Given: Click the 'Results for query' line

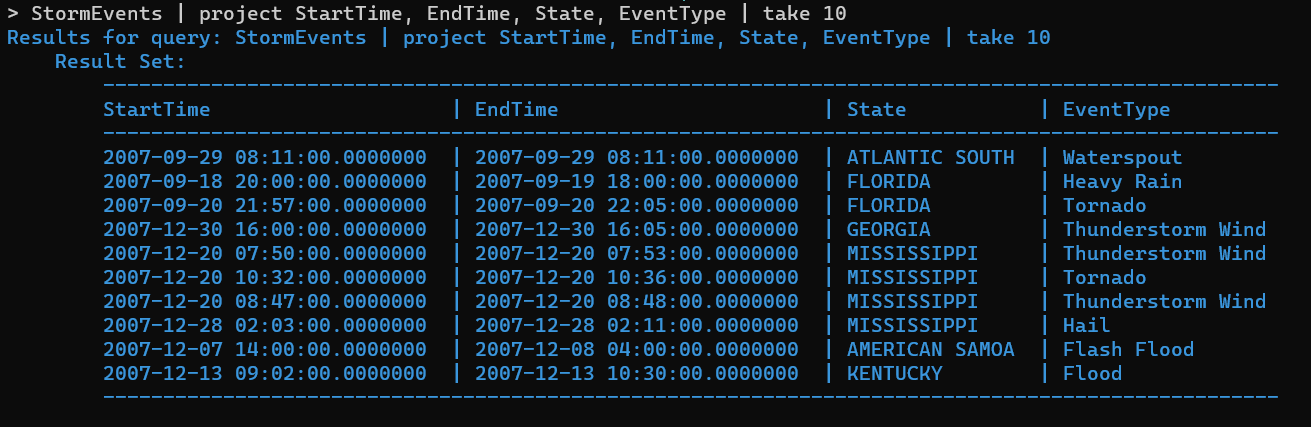Looking at the screenshot, I should [x=529, y=38].
